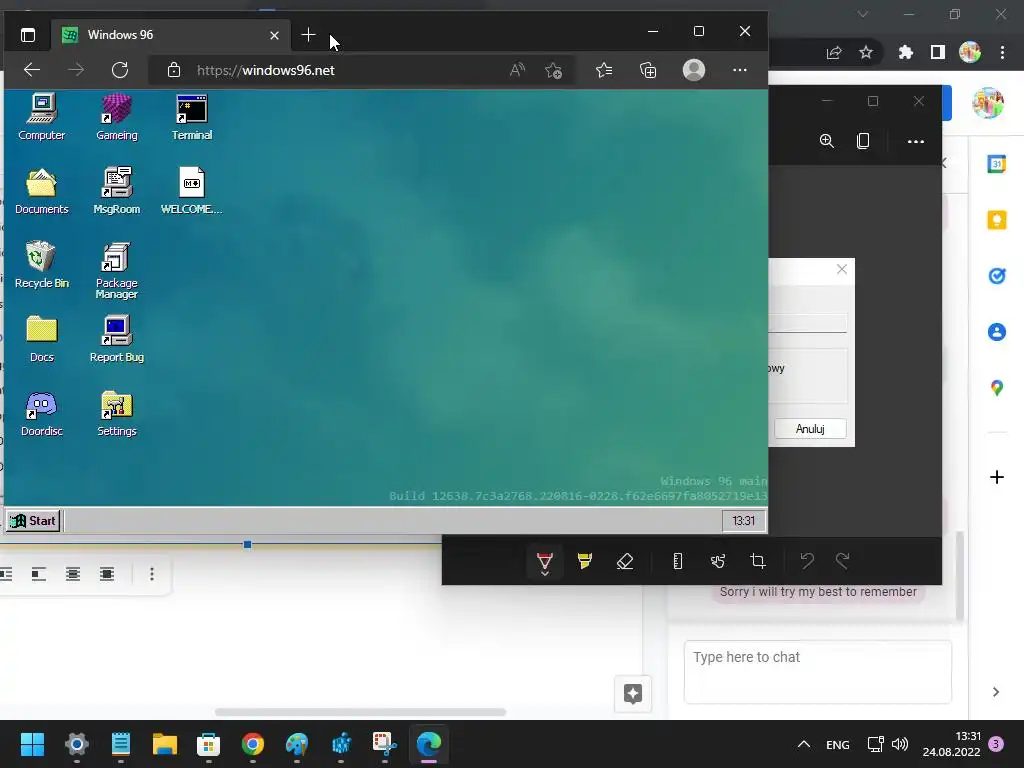Share this page icon in Chrome
This screenshot has height=768, width=1024.
[x=834, y=52]
